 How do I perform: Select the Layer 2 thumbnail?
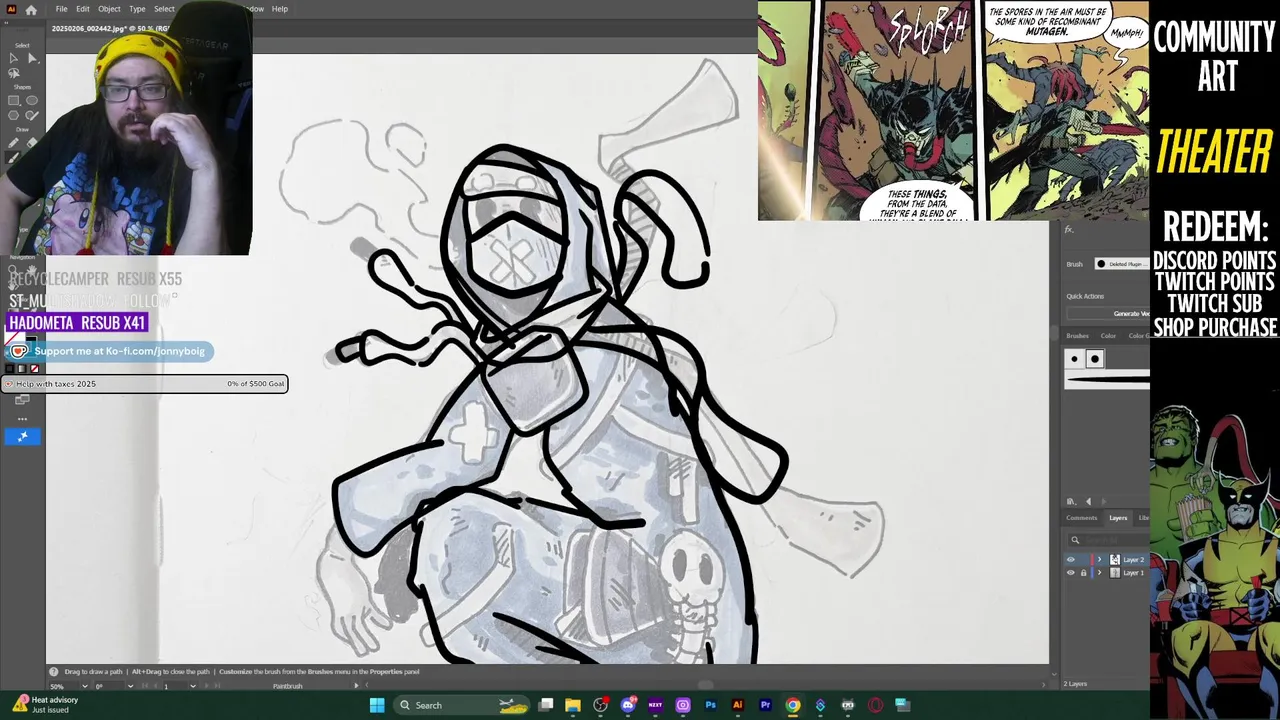(x=1115, y=560)
